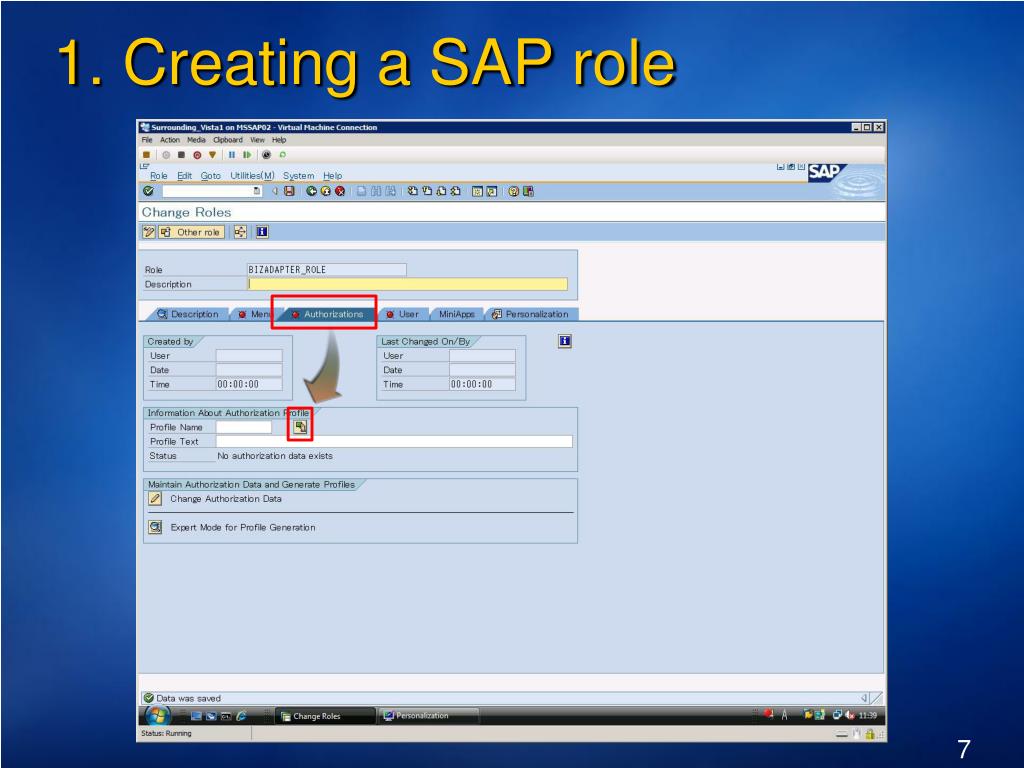
Task: Click the blue Information icon in application toolbar
Action: pyautogui.click(x=262, y=232)
